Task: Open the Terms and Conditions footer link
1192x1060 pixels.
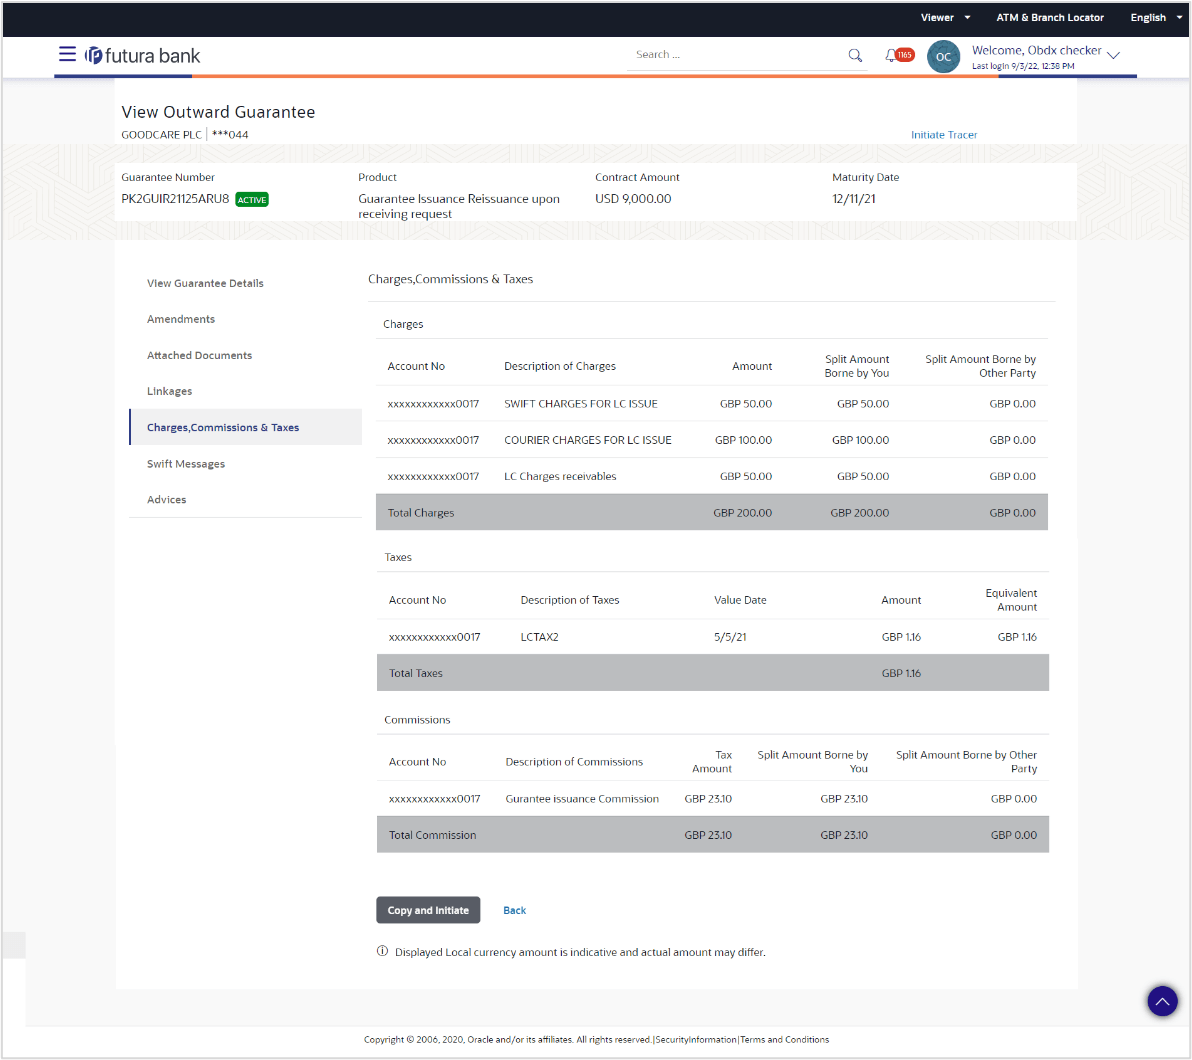Action: click(x=785, y=1039)
